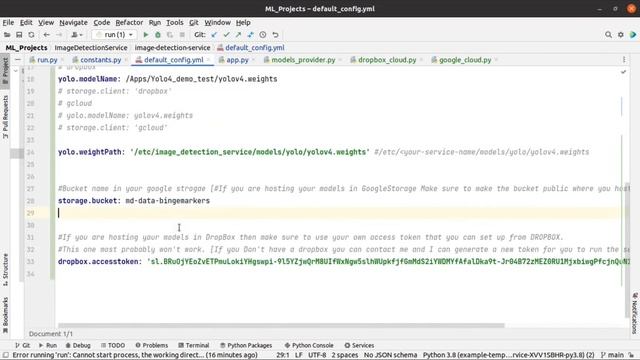
Task: Click the JetBrains toolbox icon at top right
Action: click(x=633, y=35)
